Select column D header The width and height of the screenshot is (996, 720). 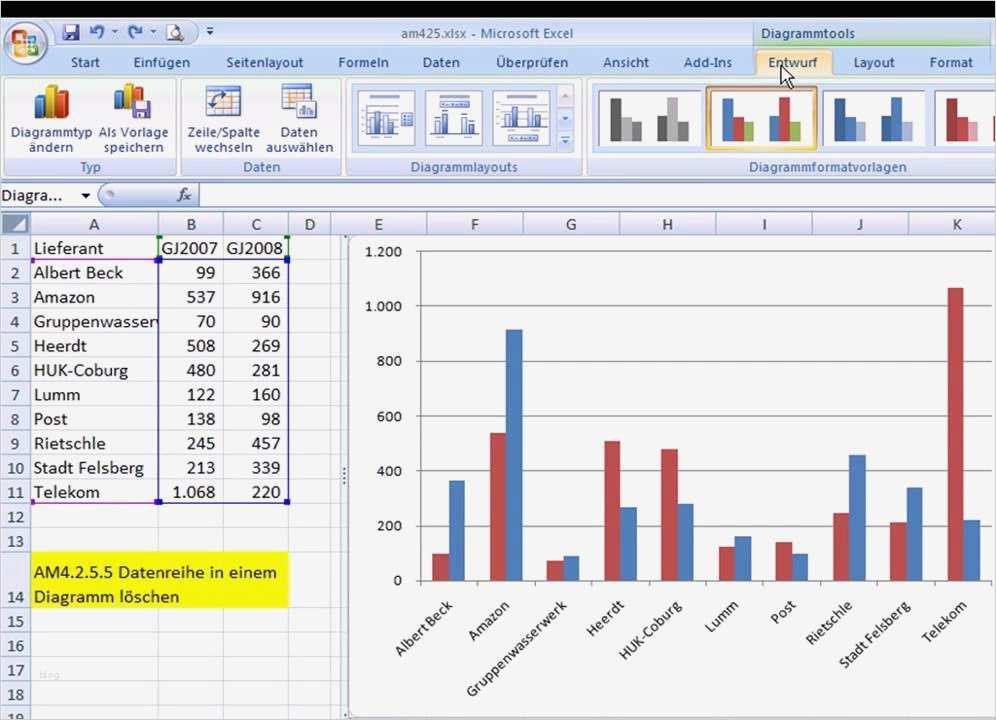click(x=309, y=224)
